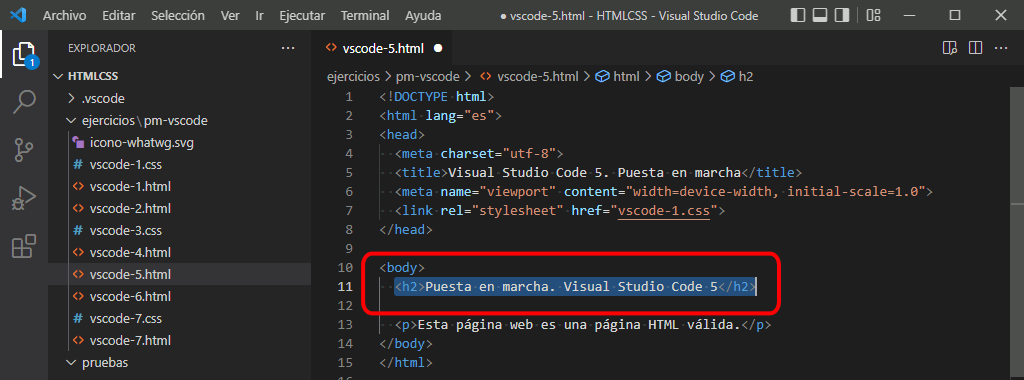Toggle secondary side bar layout button

pos(842,15)
